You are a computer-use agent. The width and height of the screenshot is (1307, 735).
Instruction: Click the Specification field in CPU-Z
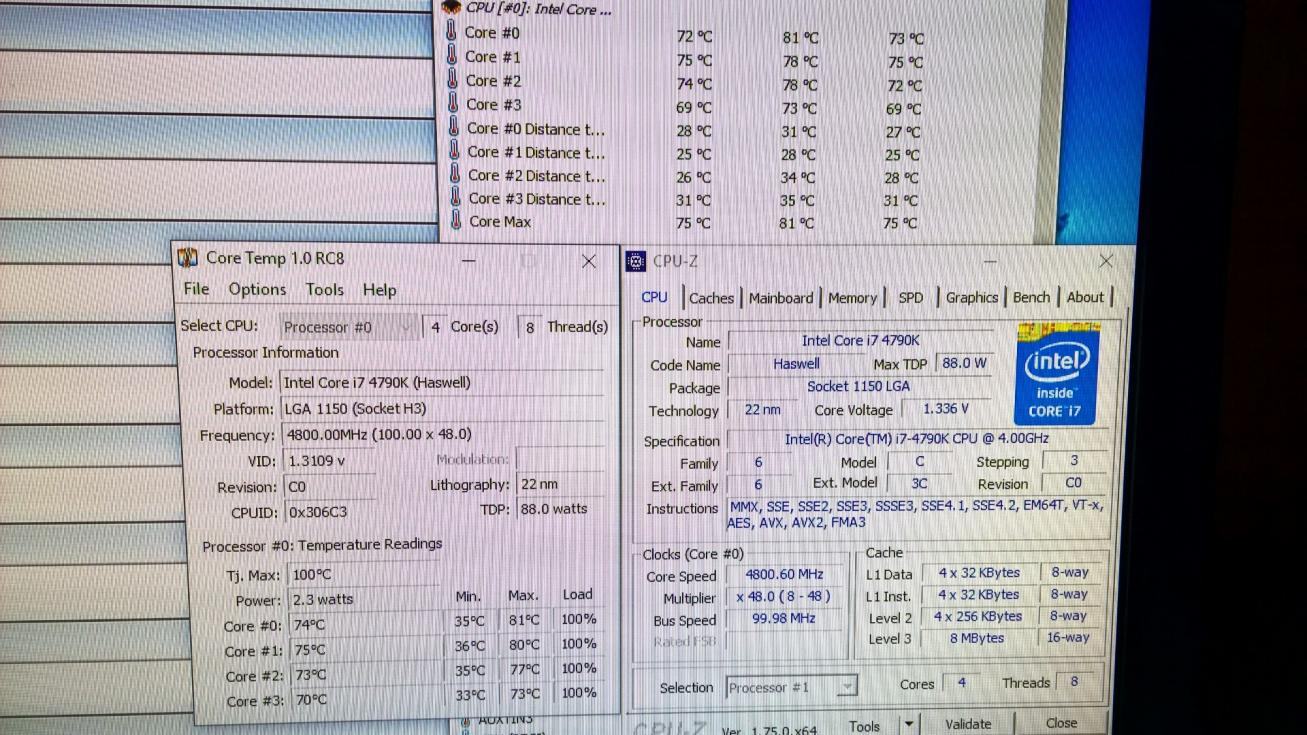pyautogui.click(x=915, y=439)
